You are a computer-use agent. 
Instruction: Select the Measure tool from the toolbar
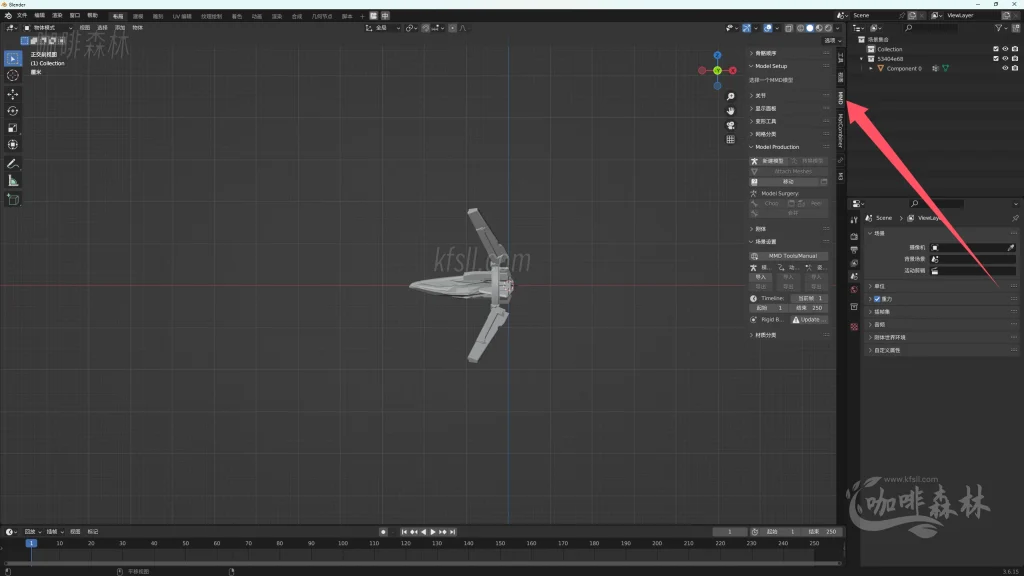click(x=11, y=180)
